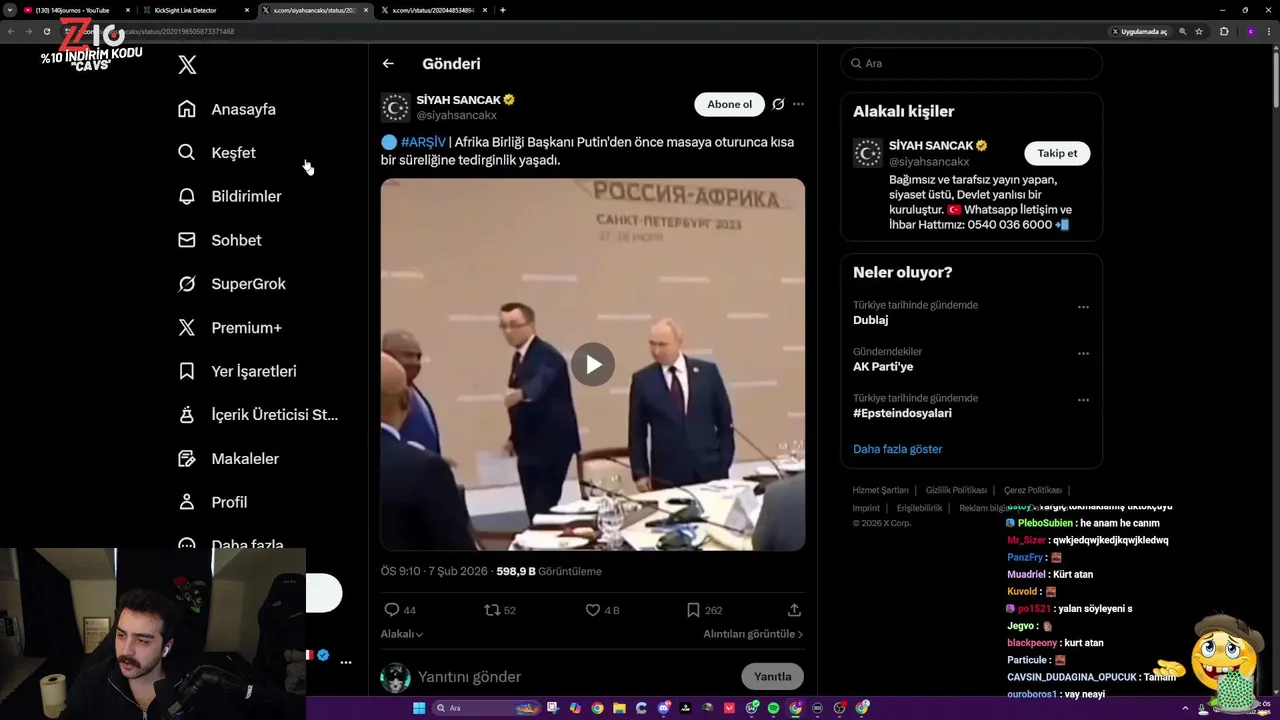Click the Ara search box on X
Viewport: 1280px width, 720px height.
[x=971, y=63]
